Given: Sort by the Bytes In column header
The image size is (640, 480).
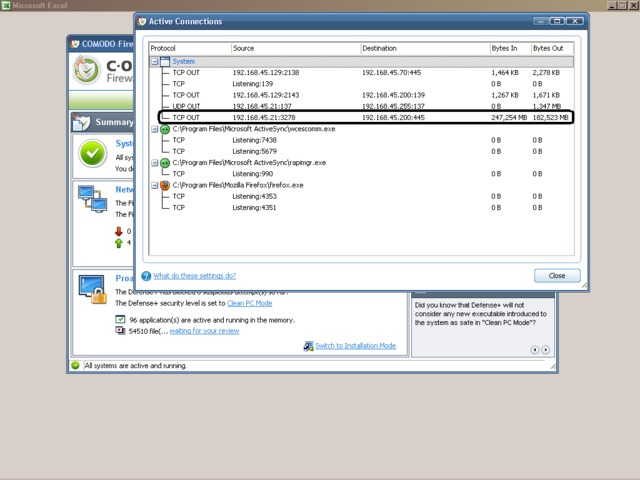Looking at the screenshot, I should click(510, 49).
